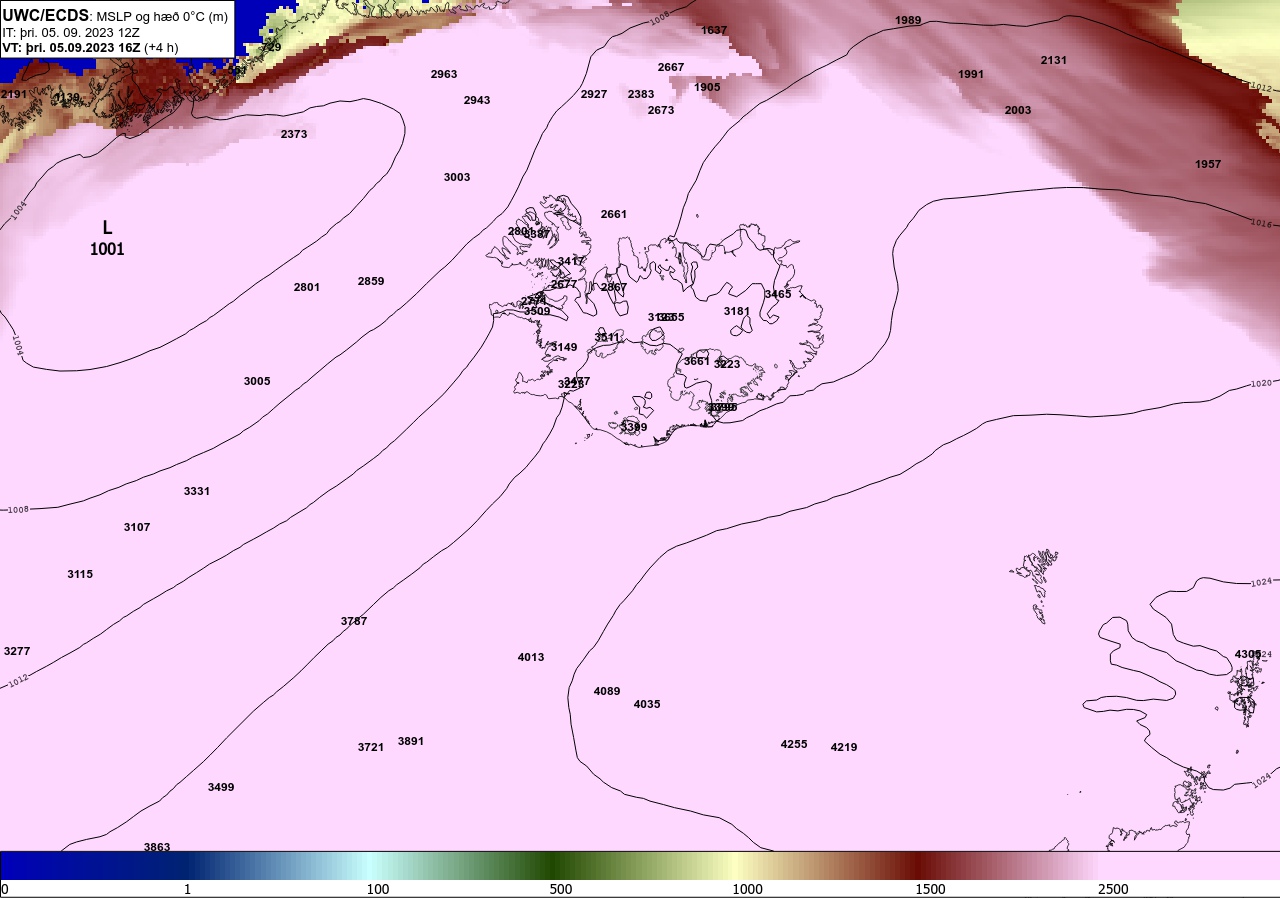This screenshot has height=898, width=1280.
Task: Click the freezing level value 3107
Action: pos(137,527)
